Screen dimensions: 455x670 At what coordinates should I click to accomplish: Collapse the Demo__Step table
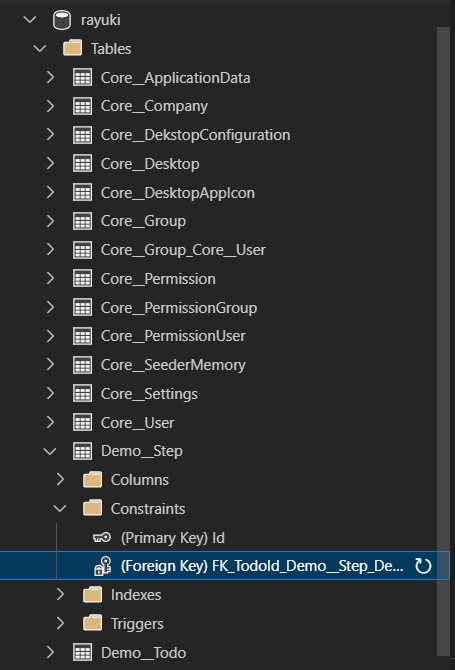(x=50, y=451)
